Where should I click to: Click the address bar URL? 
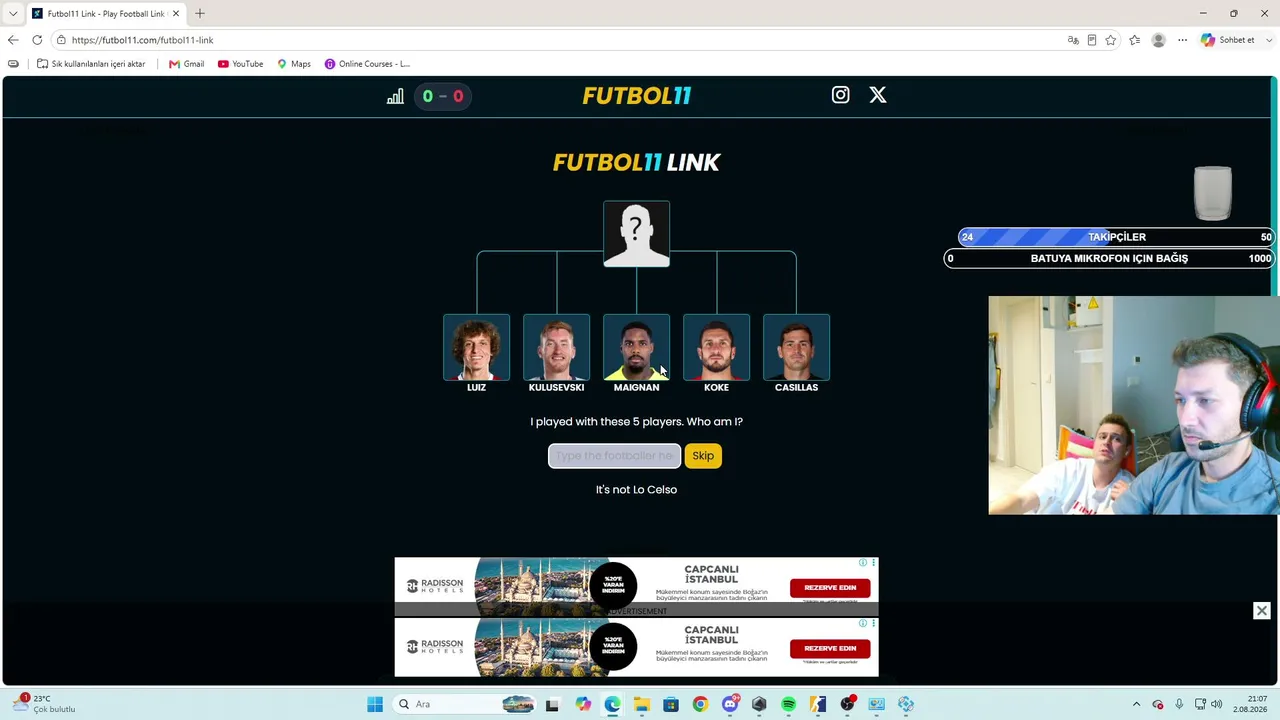click(x=142, y=40)
